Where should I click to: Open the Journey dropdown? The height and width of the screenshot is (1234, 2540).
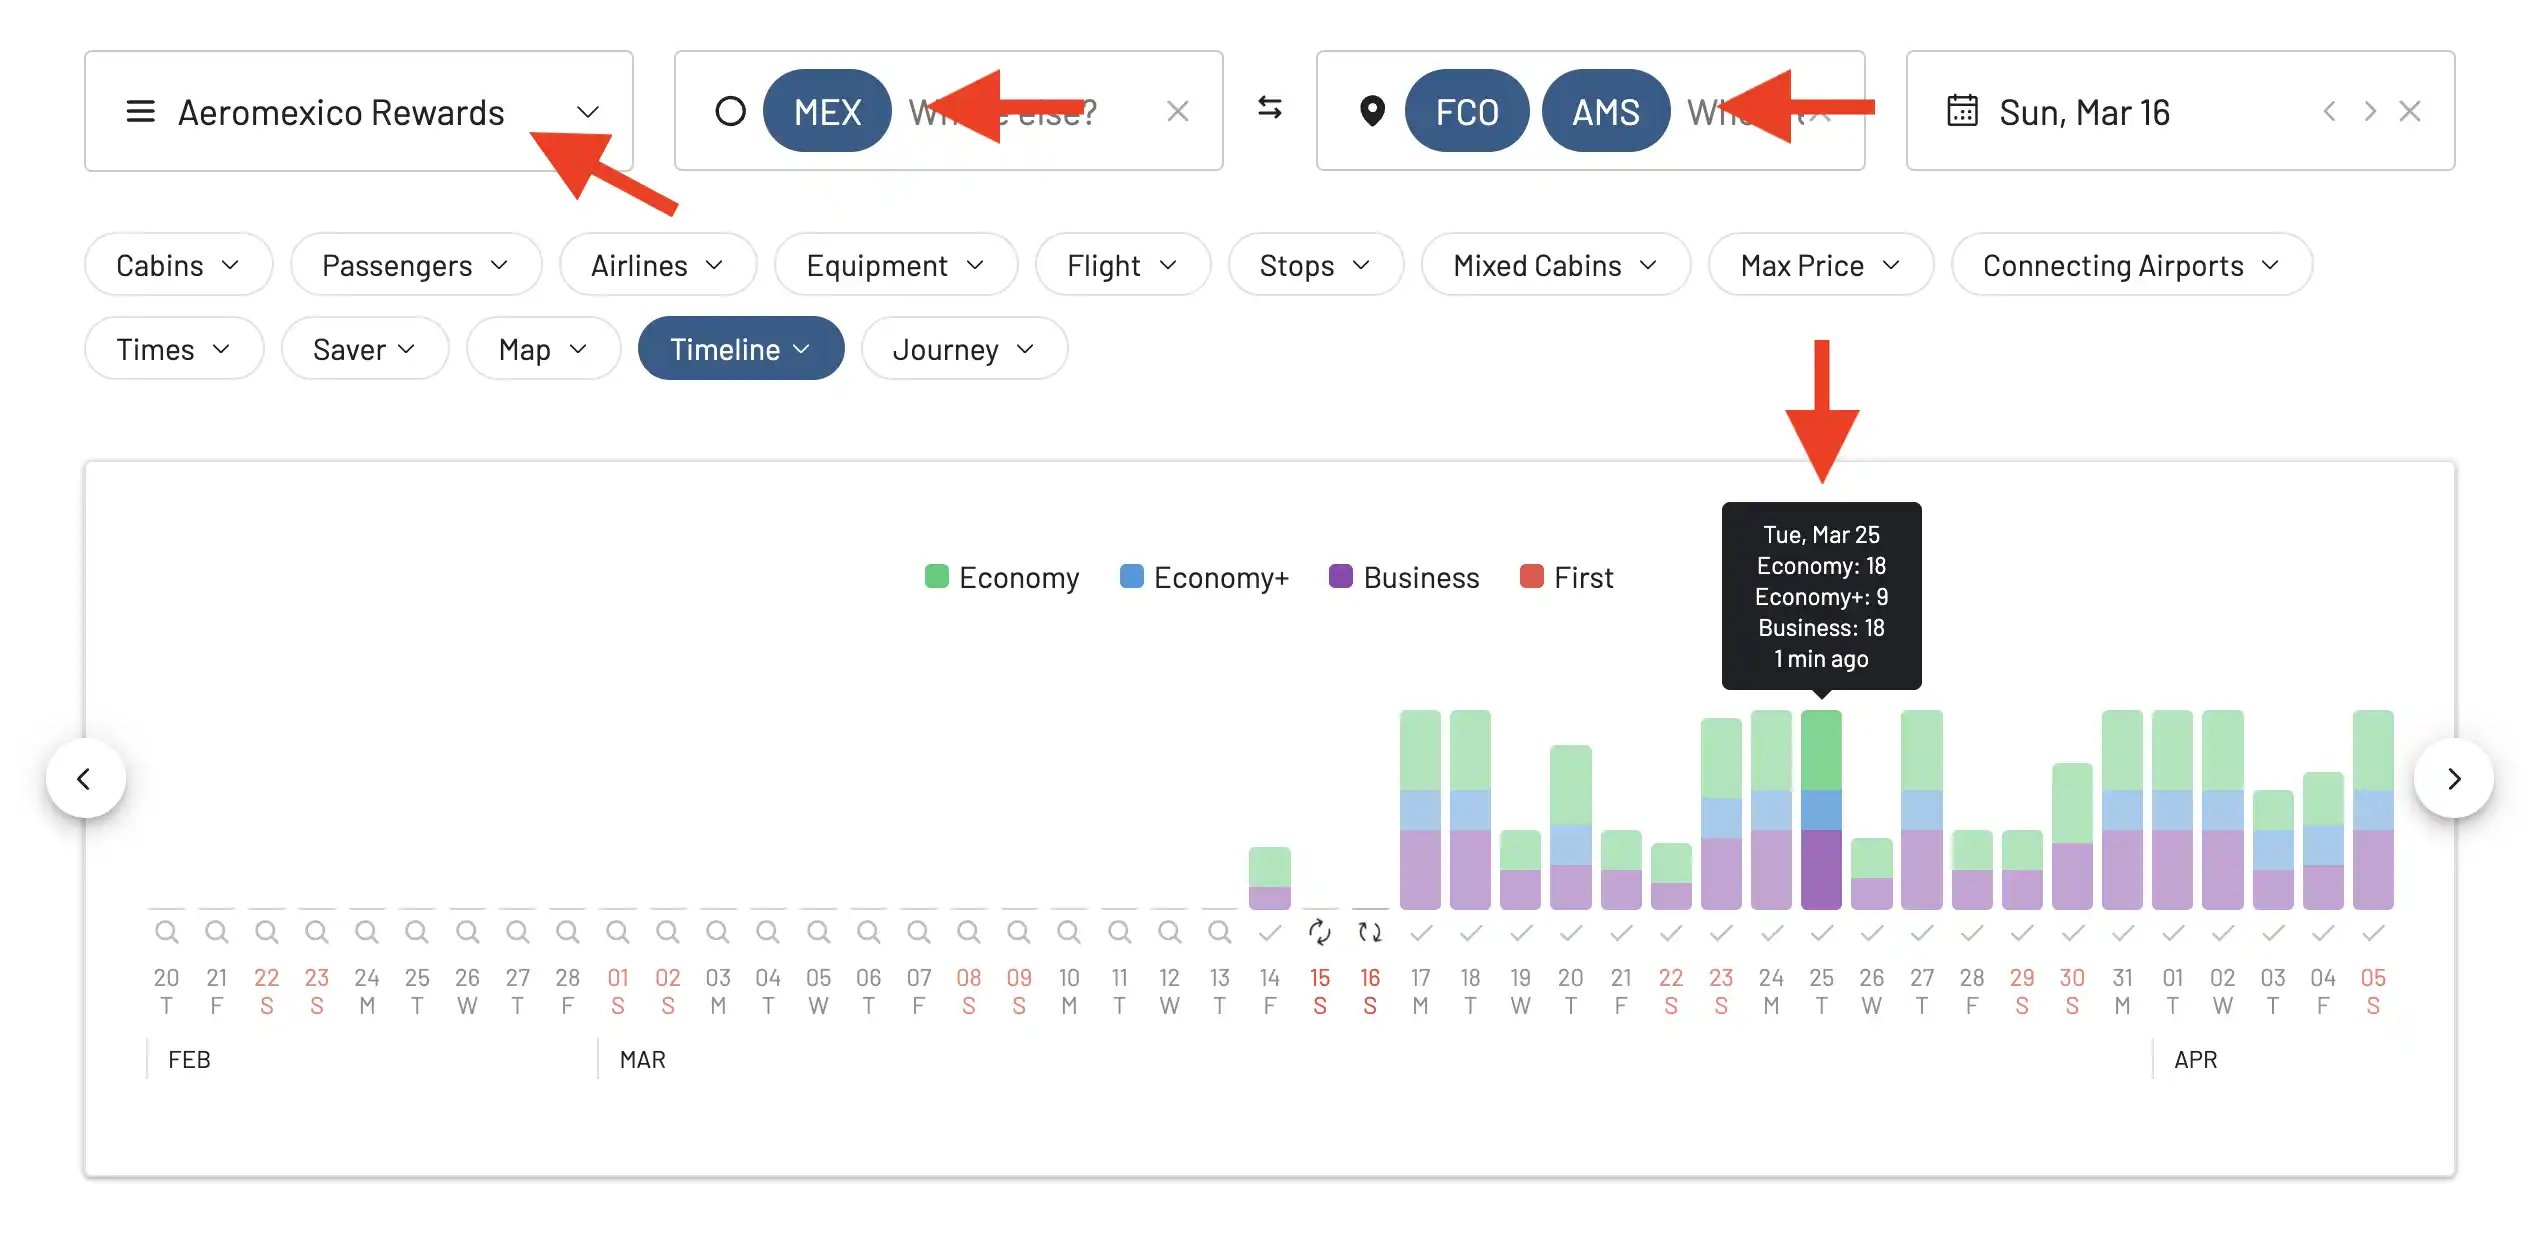coord(964,349)
